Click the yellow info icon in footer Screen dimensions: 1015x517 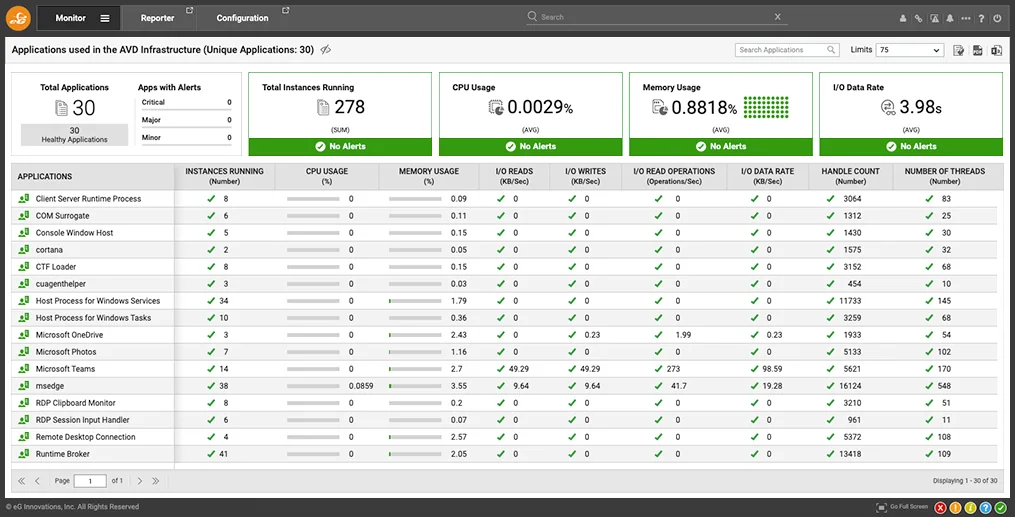click(x=970, y=507)
